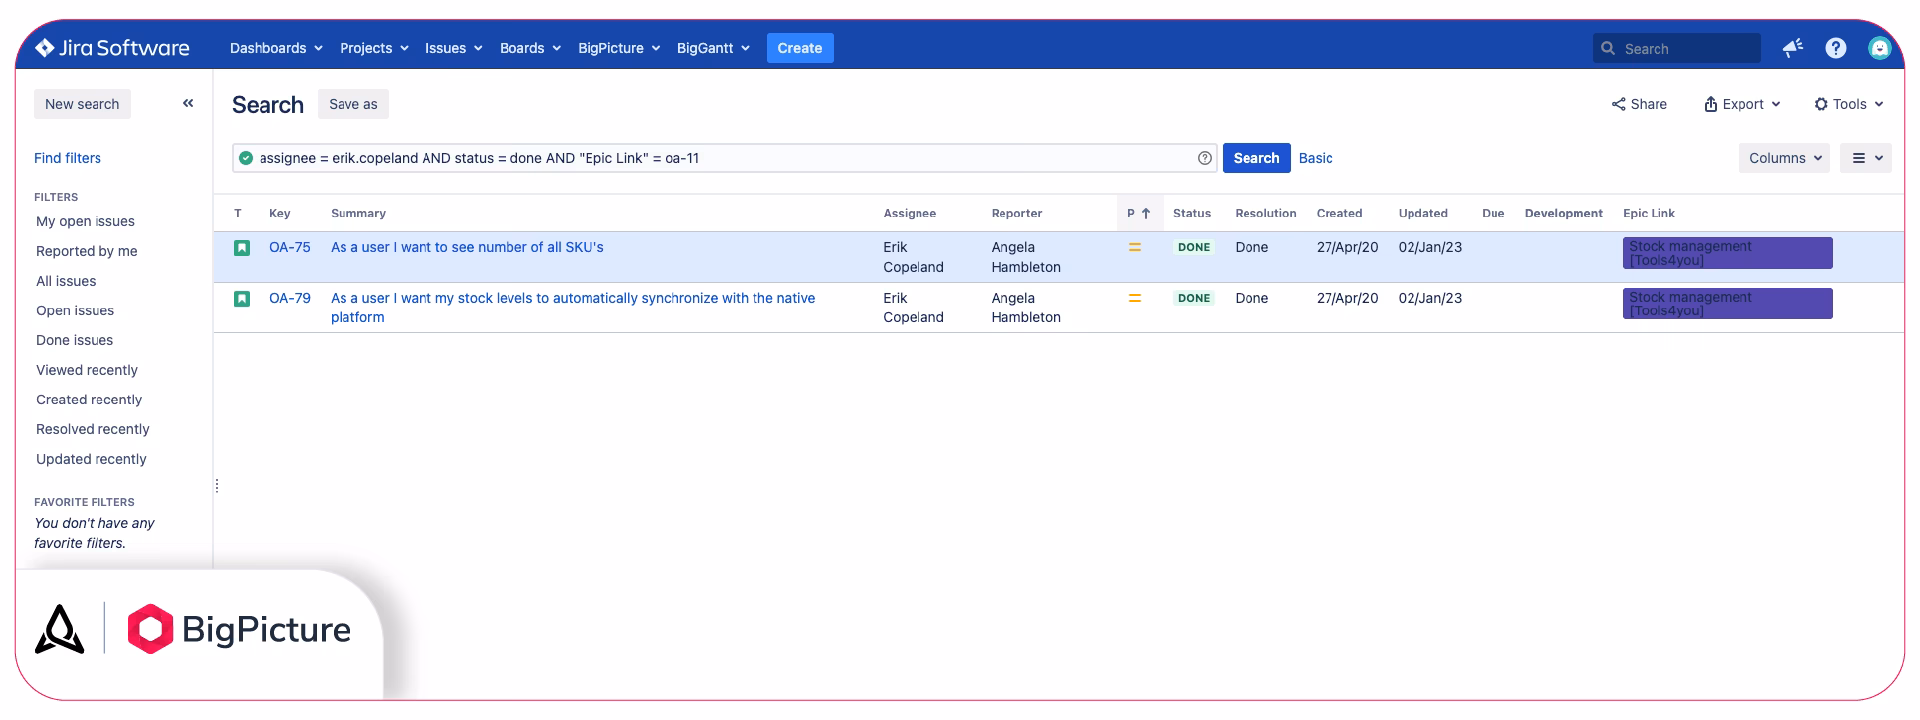Open the user profile avatar
The height and width of the screenshot is (720, 1920).
pyautogui.click(x=1879, y=48)
